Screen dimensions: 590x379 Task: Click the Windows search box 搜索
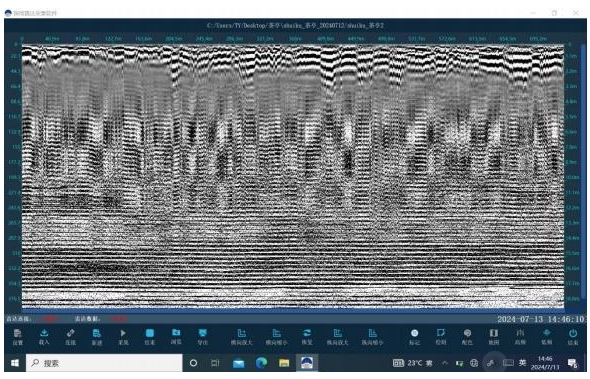[x=104, y=363]
